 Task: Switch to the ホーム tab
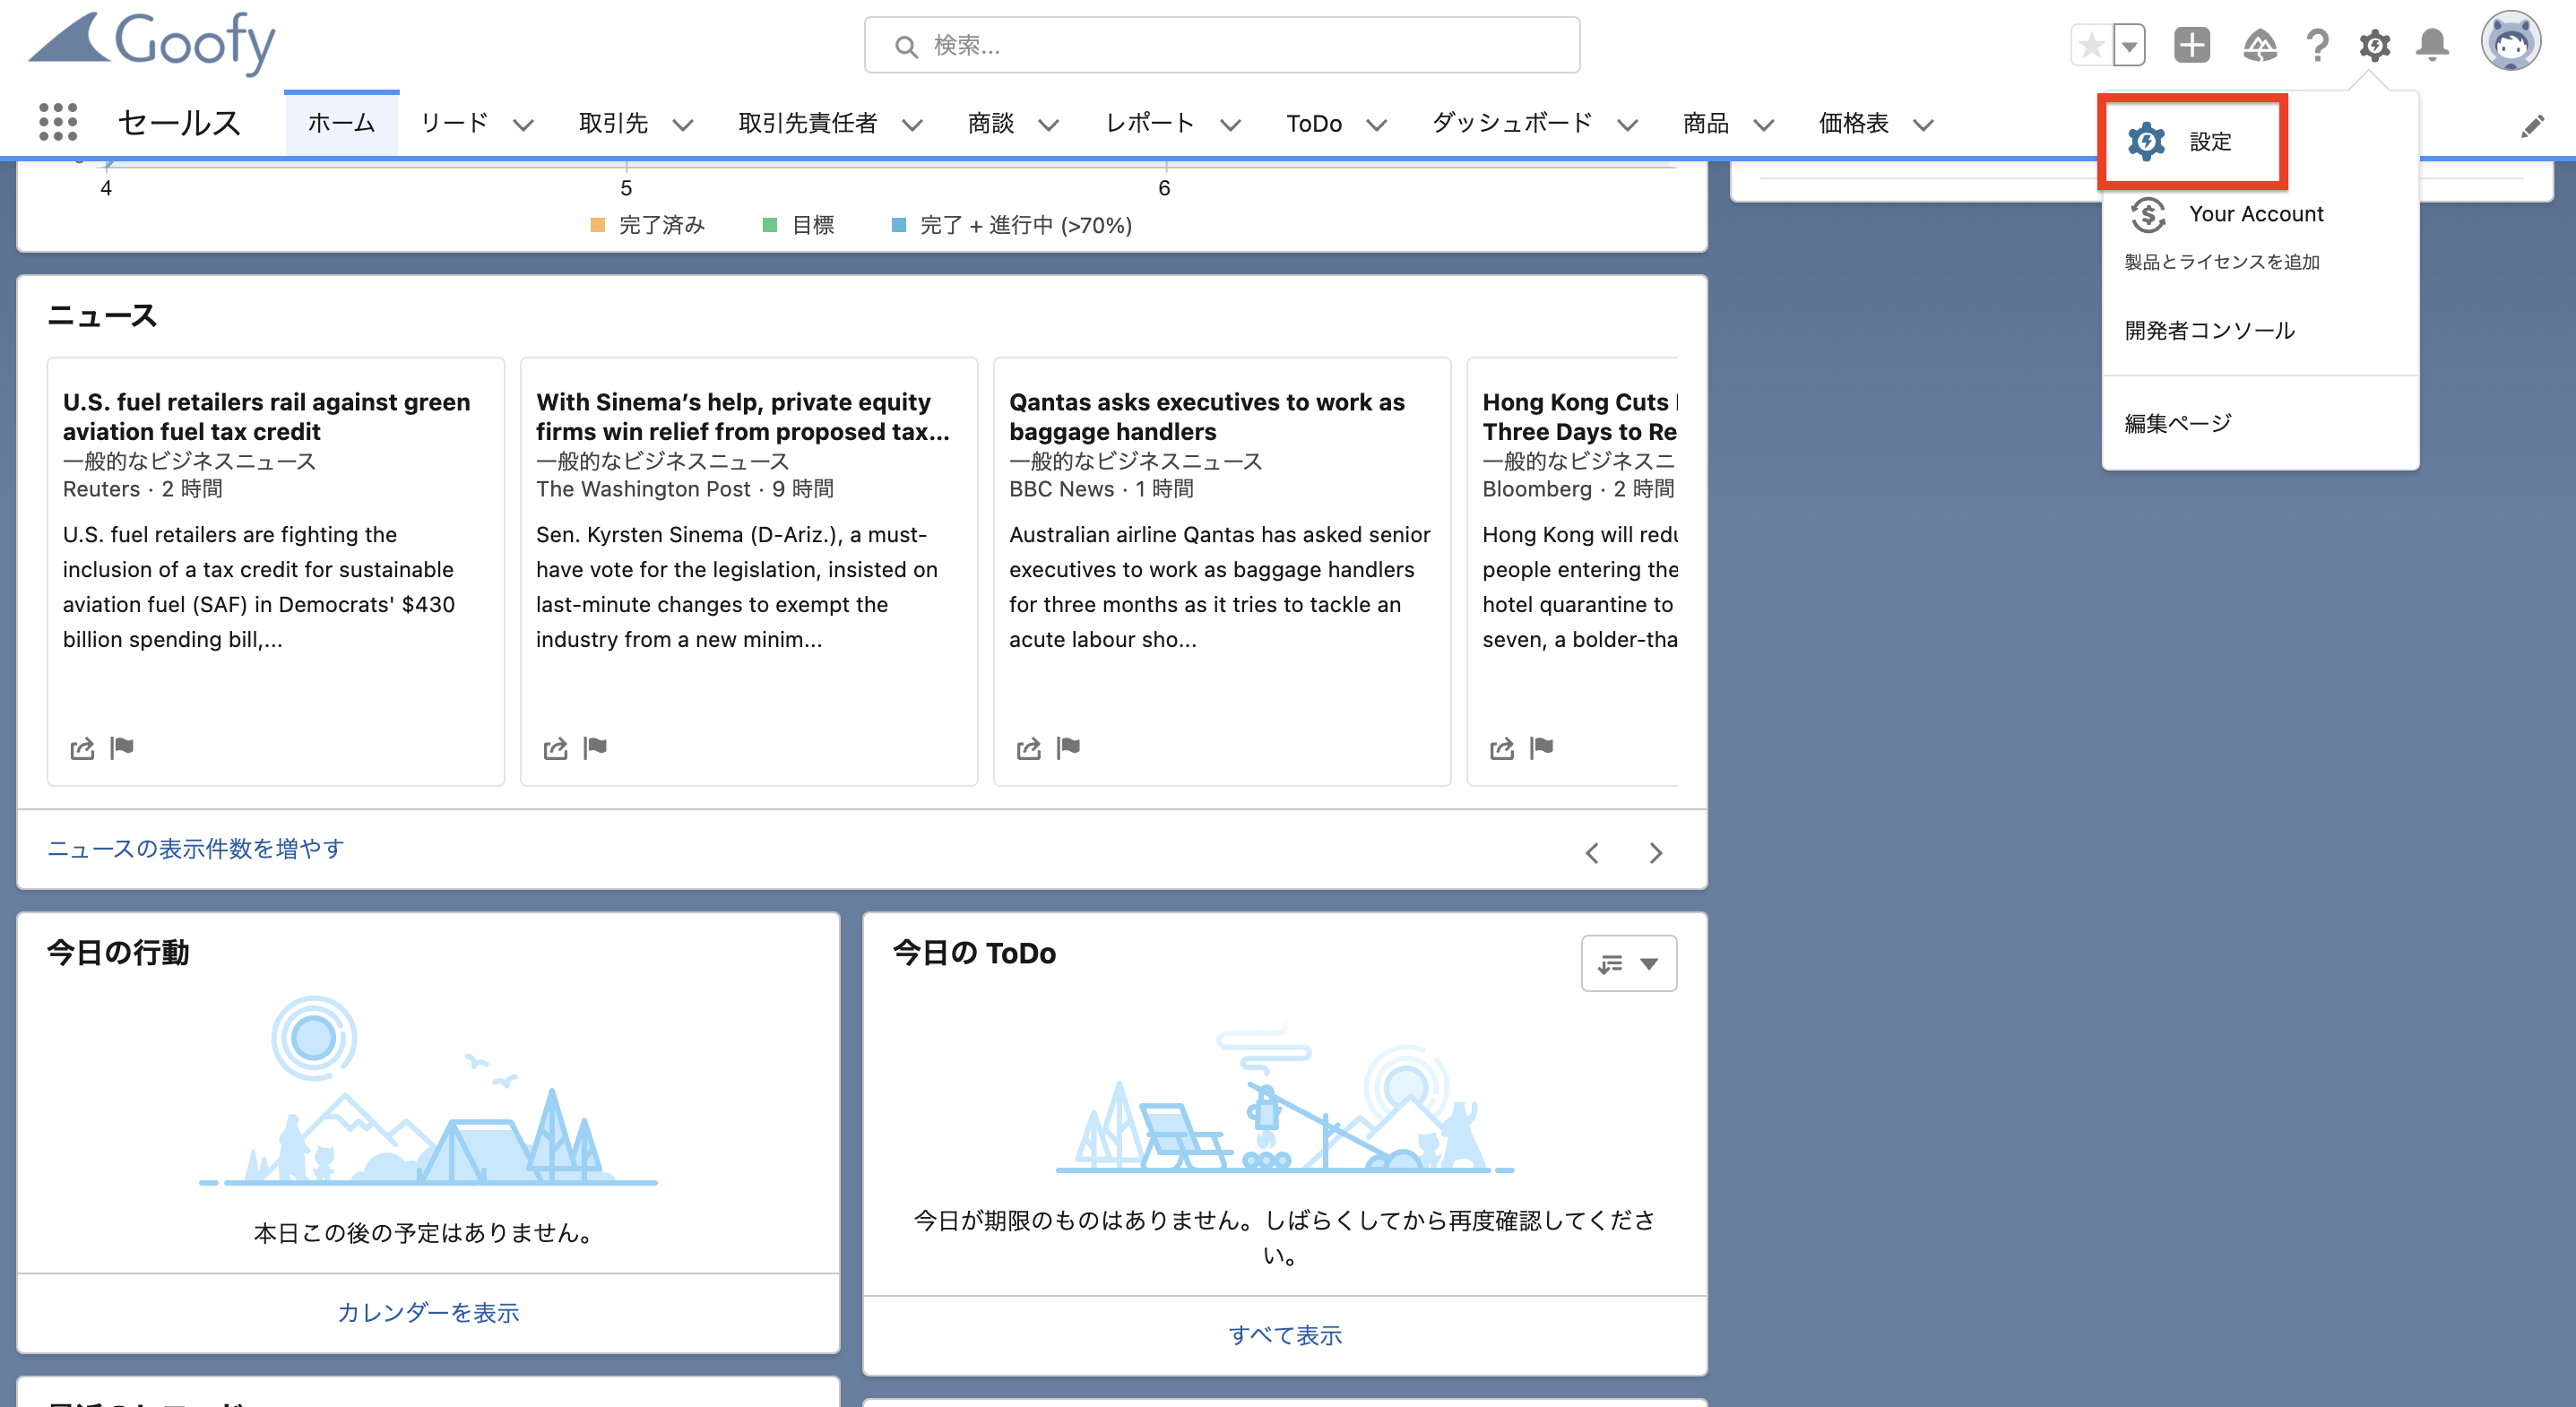coord(341,123)
